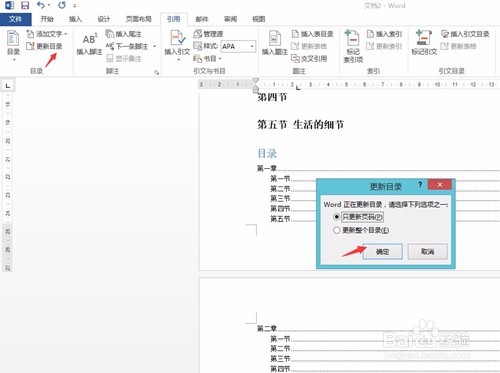
Task: Click the 取消 button in the dialog
Action: (x=427, y=251)
